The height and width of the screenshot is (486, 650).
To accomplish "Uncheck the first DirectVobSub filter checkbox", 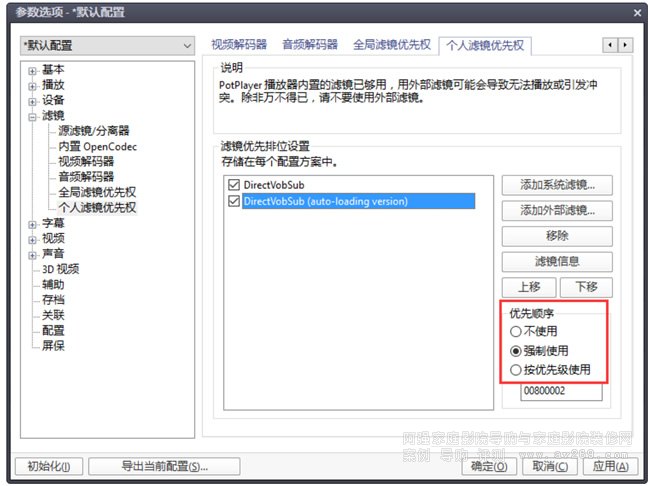I will [234, 185].
